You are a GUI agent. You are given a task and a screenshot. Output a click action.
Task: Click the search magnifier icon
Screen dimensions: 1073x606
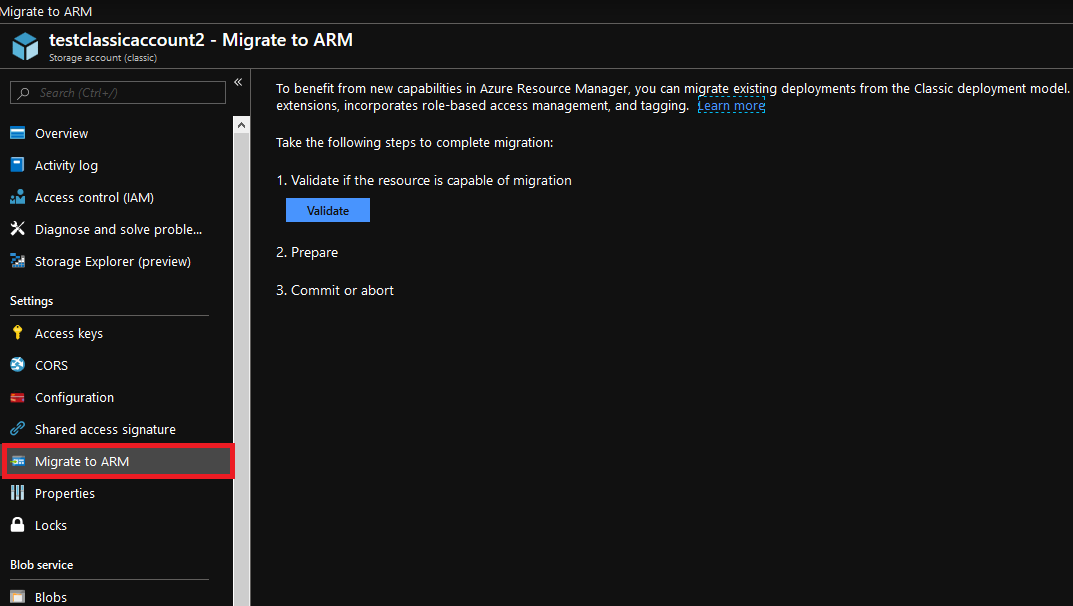tap(24, 93)
